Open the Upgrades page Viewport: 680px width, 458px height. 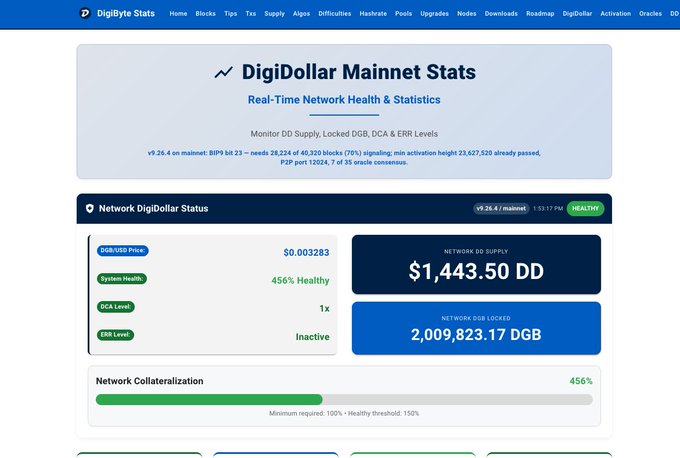435,13
